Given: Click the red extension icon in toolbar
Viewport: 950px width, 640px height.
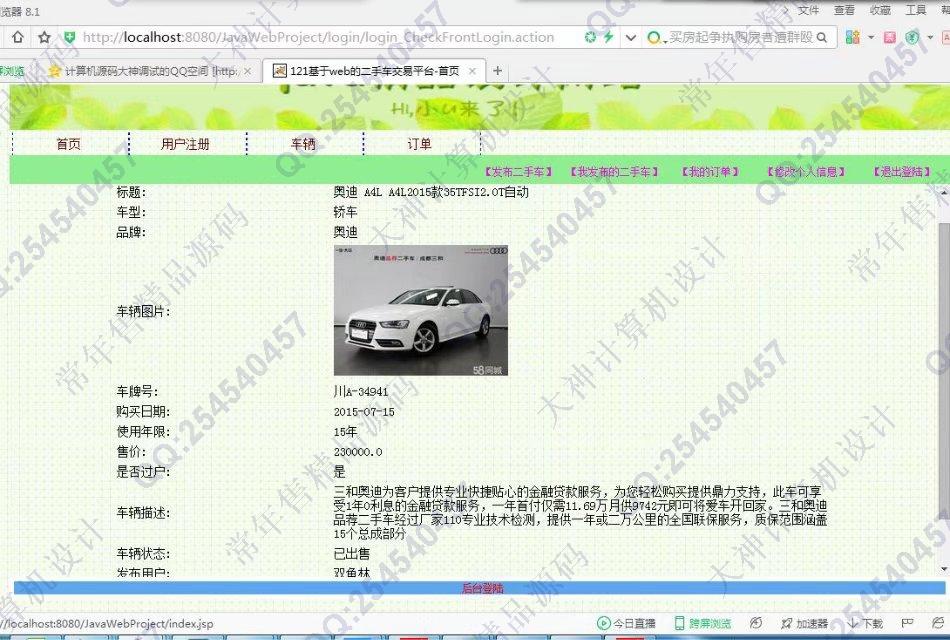Looking at the screenshot, I should [x=889, y=38].
